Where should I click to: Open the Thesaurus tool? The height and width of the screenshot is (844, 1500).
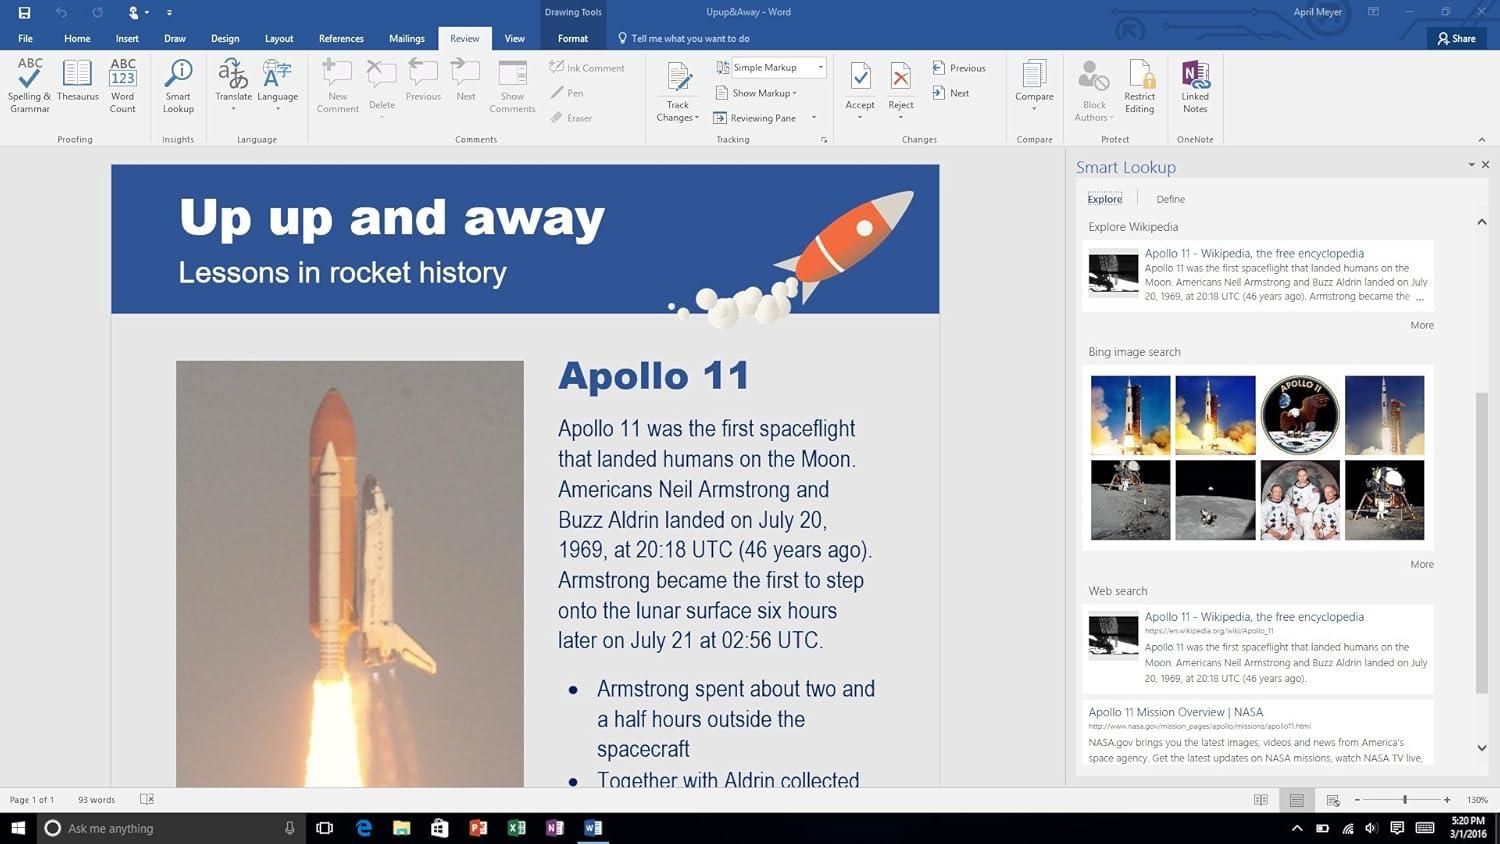click(x=77, y=82)
